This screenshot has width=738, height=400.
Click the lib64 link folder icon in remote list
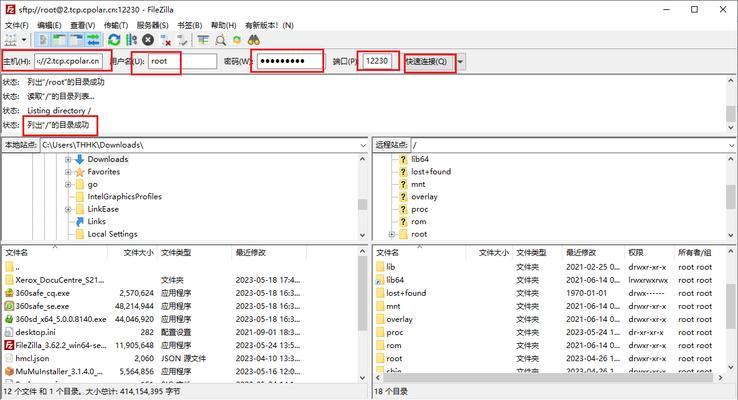[380, 280]
